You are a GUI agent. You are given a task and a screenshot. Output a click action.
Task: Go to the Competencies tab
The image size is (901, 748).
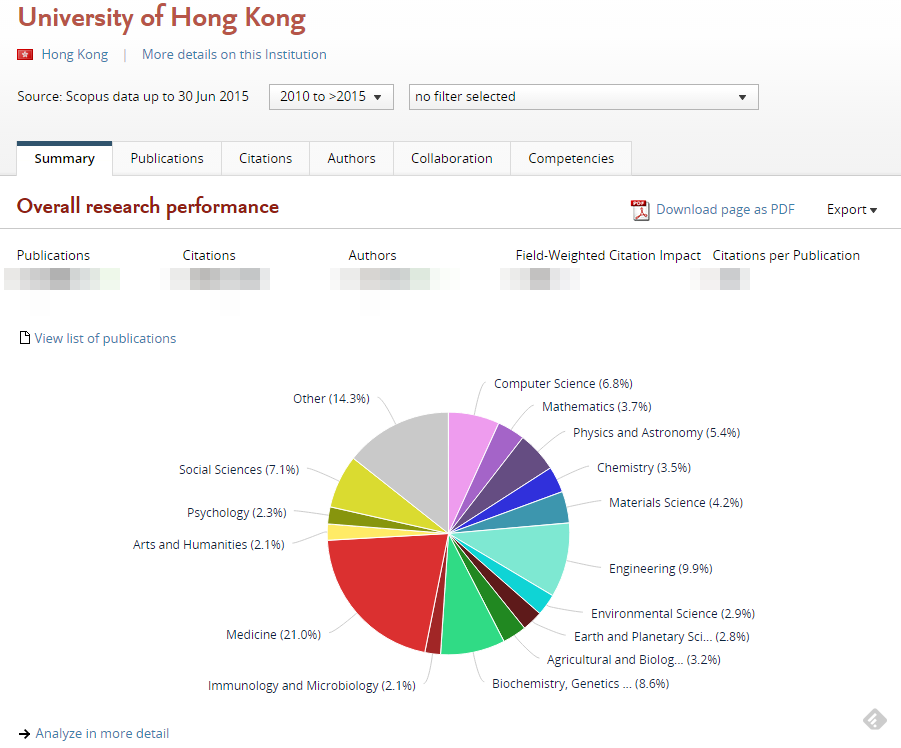tap(571, 159)
